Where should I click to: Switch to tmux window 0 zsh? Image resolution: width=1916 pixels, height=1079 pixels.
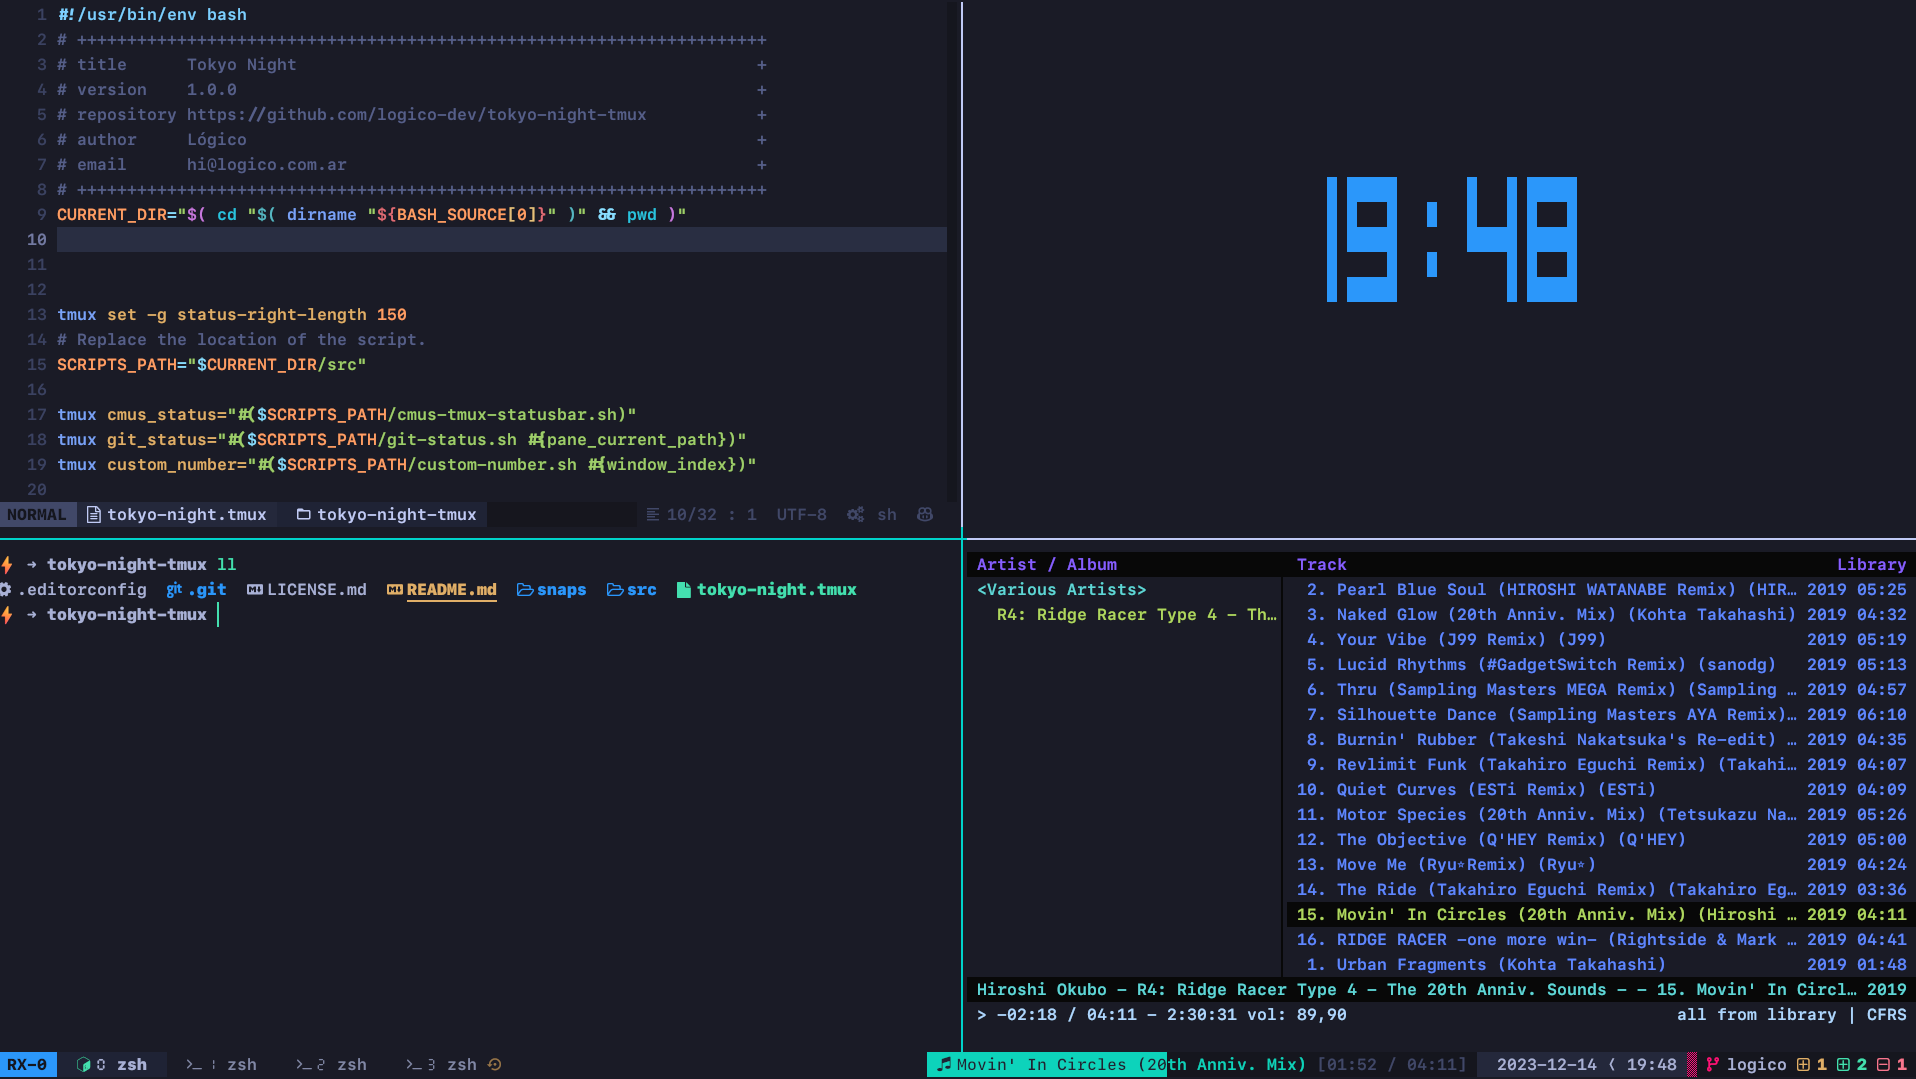point(112,1065)
